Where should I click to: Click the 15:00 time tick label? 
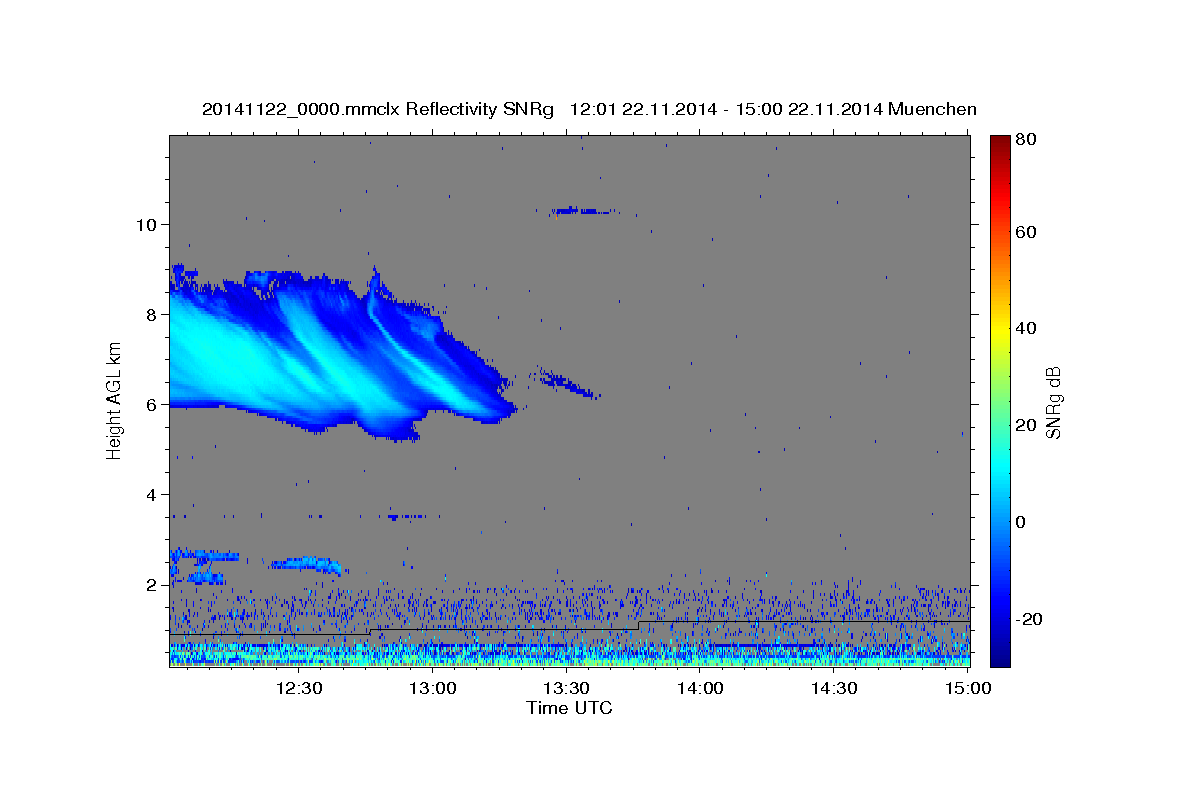click(968, 689)
